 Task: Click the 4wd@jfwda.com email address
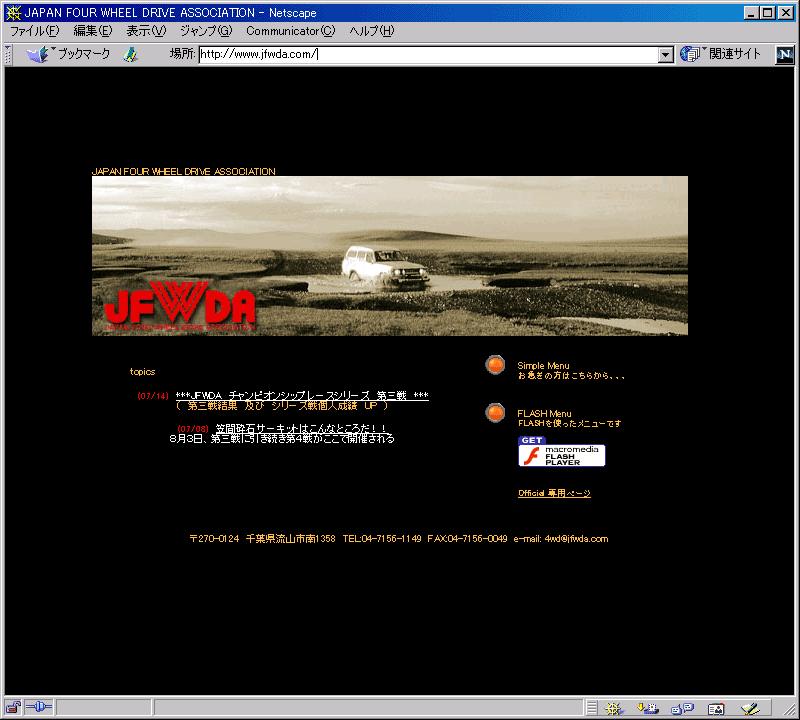(576, 539)
